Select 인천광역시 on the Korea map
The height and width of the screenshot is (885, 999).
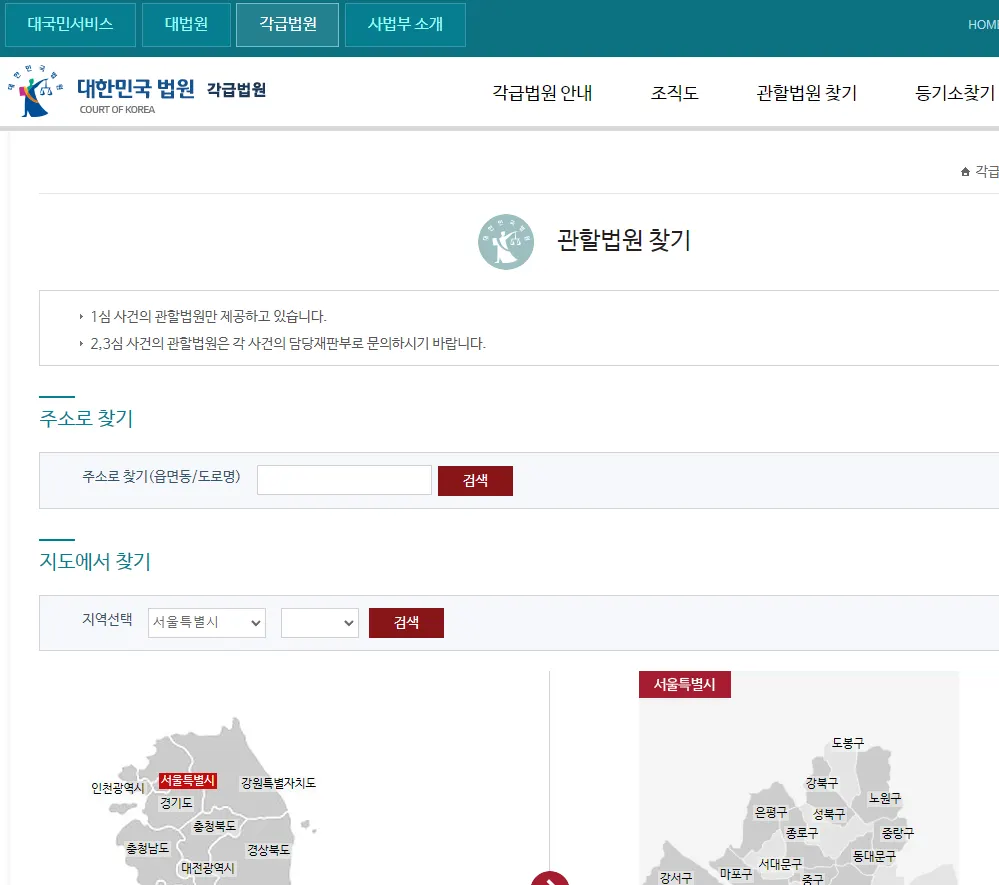(x=117, y=788)
